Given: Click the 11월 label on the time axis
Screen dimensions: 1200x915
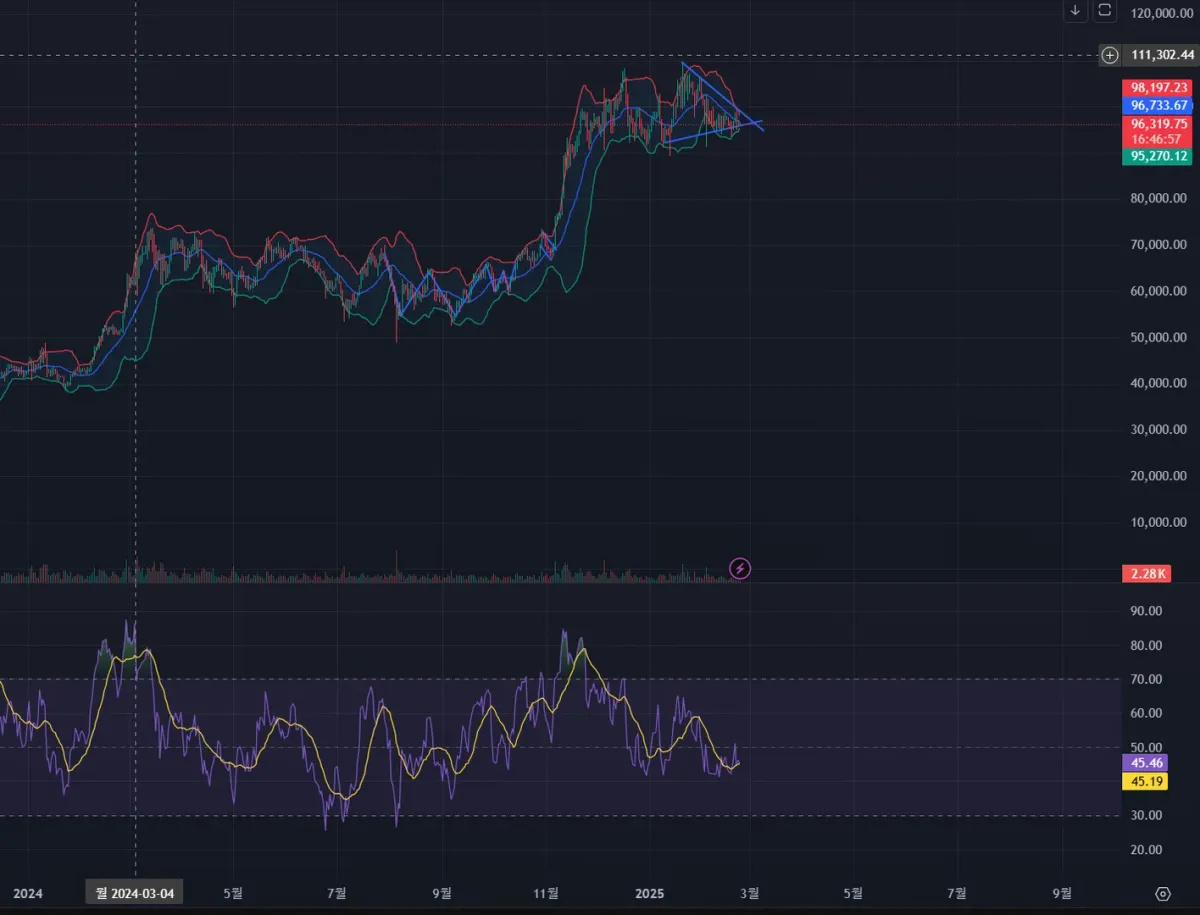Looking at the screenshot, I should click(547, 893).
